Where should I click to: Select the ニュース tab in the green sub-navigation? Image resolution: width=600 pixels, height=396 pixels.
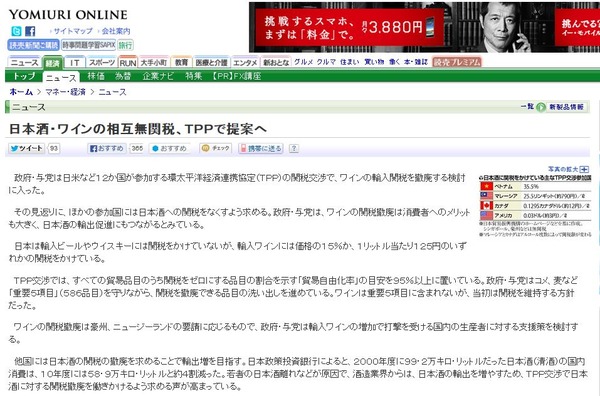pos(61,77)
